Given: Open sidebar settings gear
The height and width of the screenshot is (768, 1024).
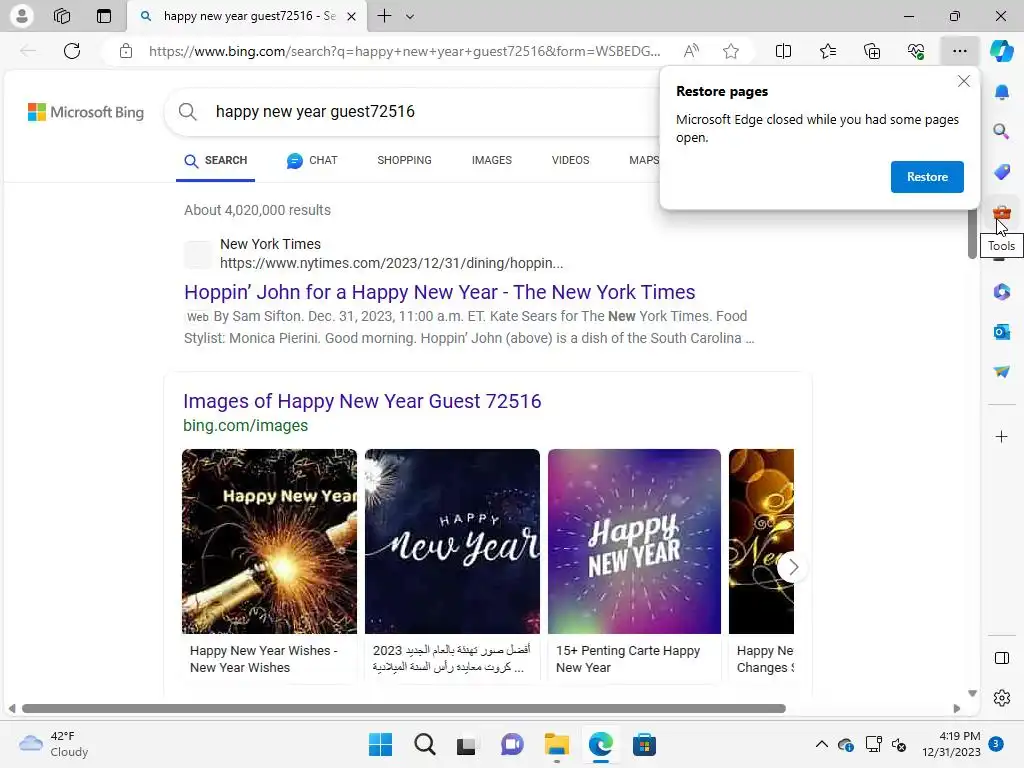Looking at the screenshot, I should coord(1001,698).
